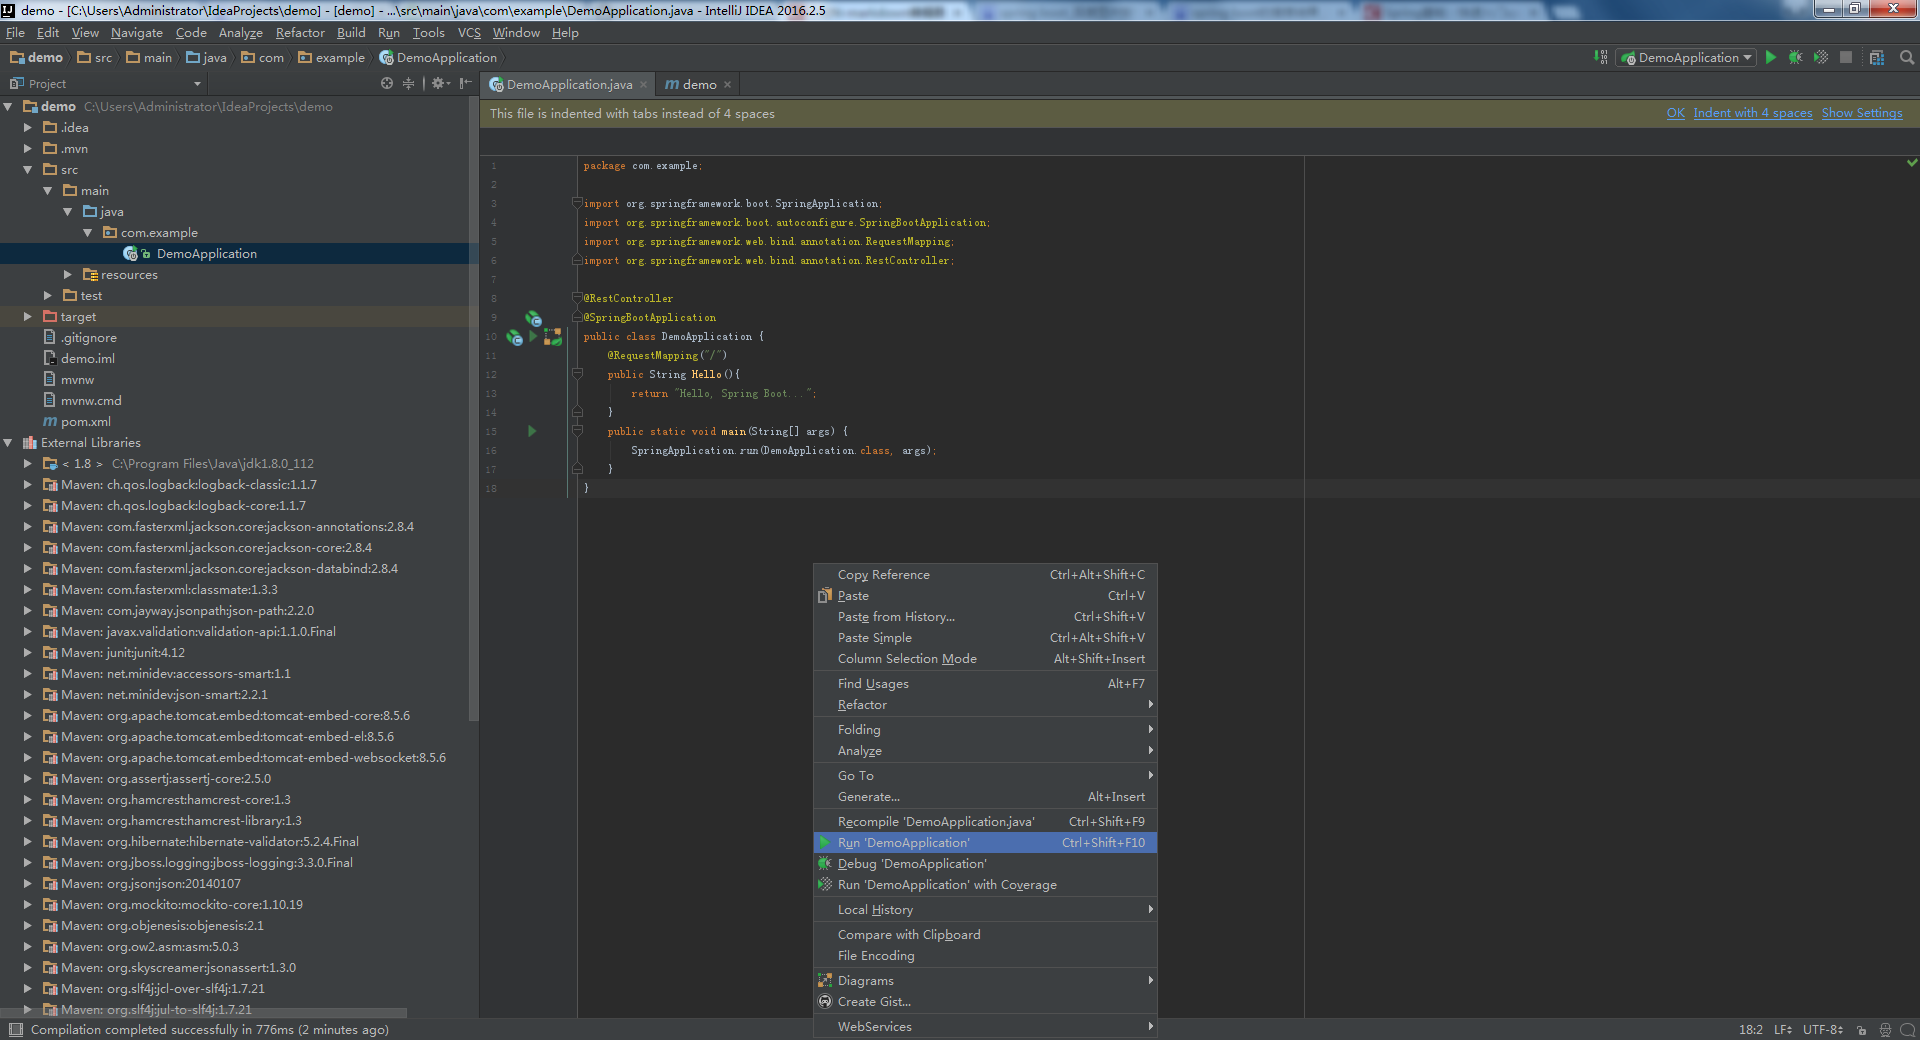The height and width of the screenshot is (1040, 1920).
Task: Click the event log icon in status bar
Action: [x=1907, y=1030]
